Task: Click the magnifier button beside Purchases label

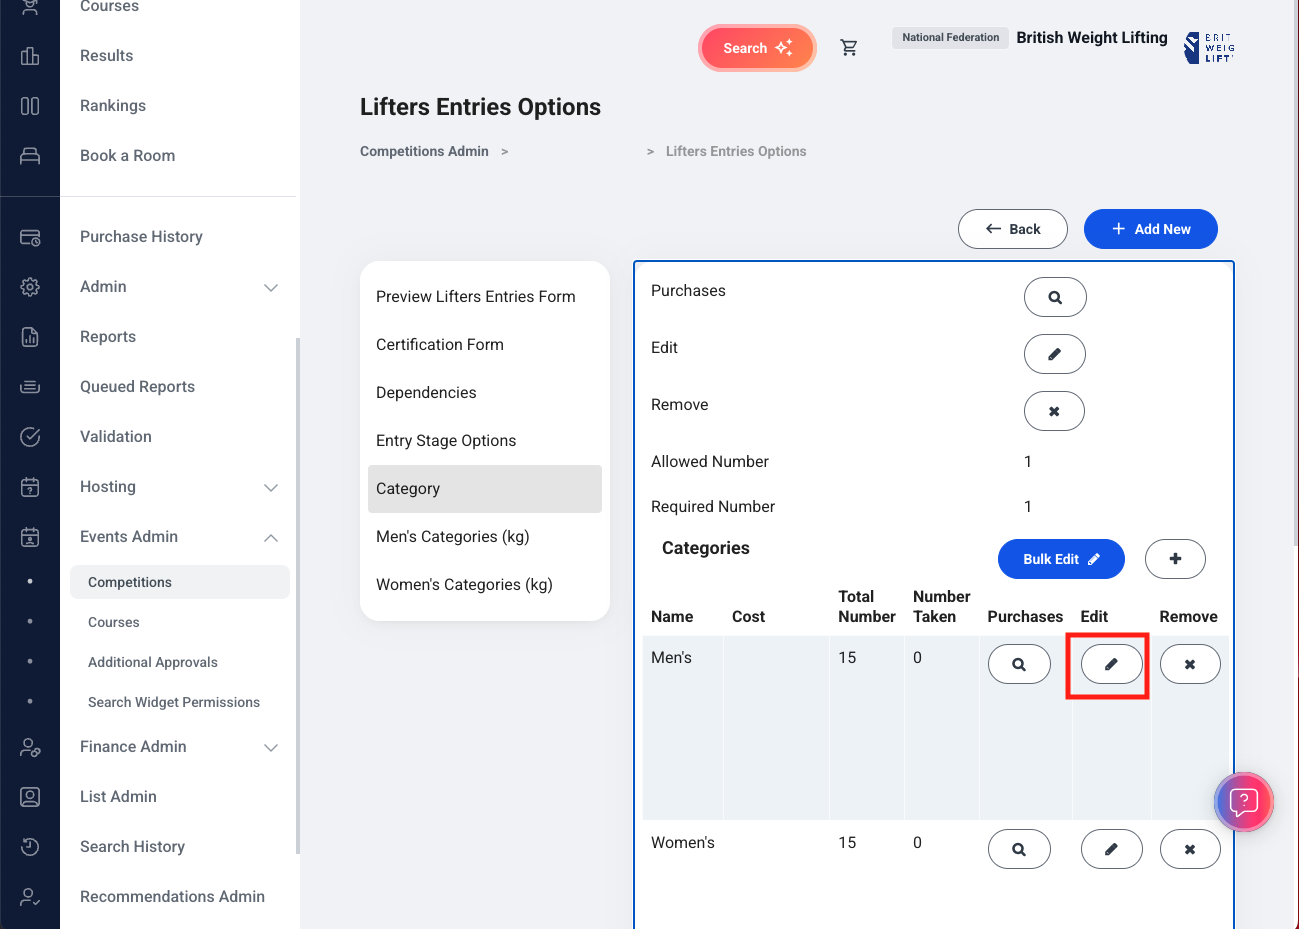Action: click(x=1055, y=297)
